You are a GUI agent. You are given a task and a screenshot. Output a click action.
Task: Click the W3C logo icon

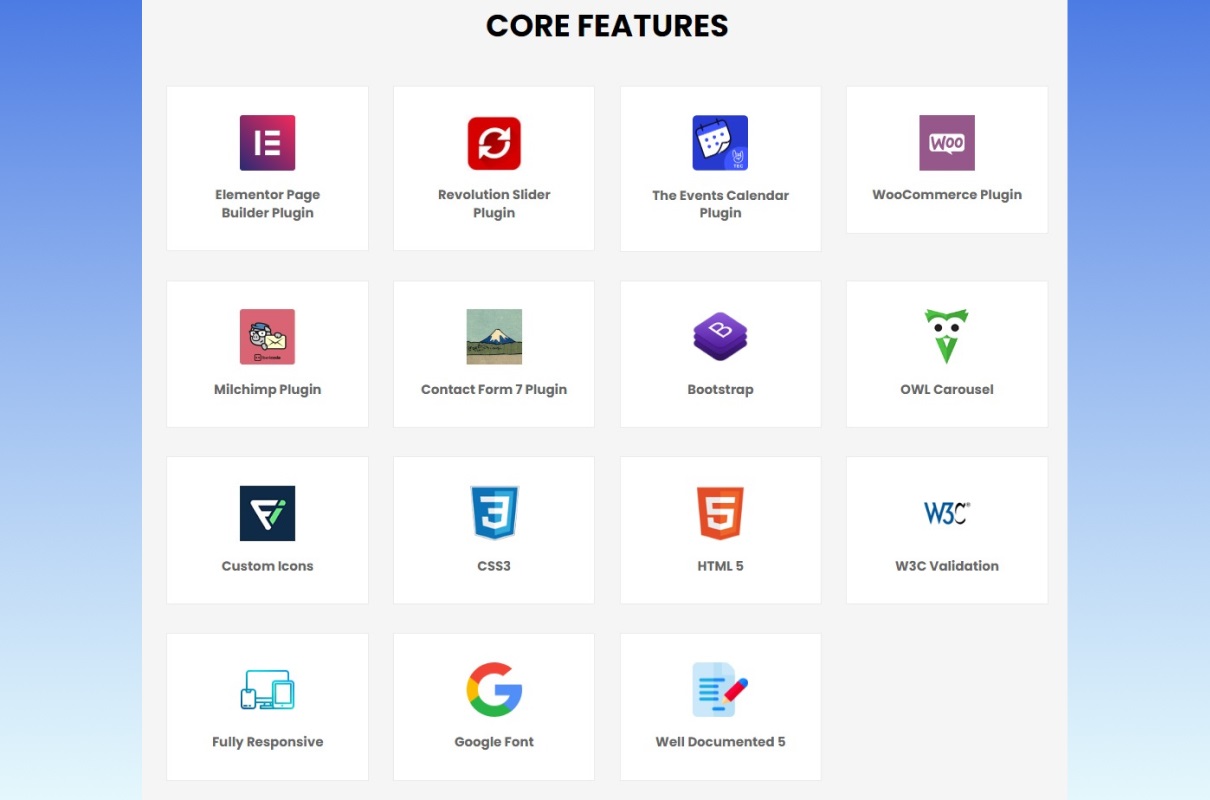tap(947, 513)
